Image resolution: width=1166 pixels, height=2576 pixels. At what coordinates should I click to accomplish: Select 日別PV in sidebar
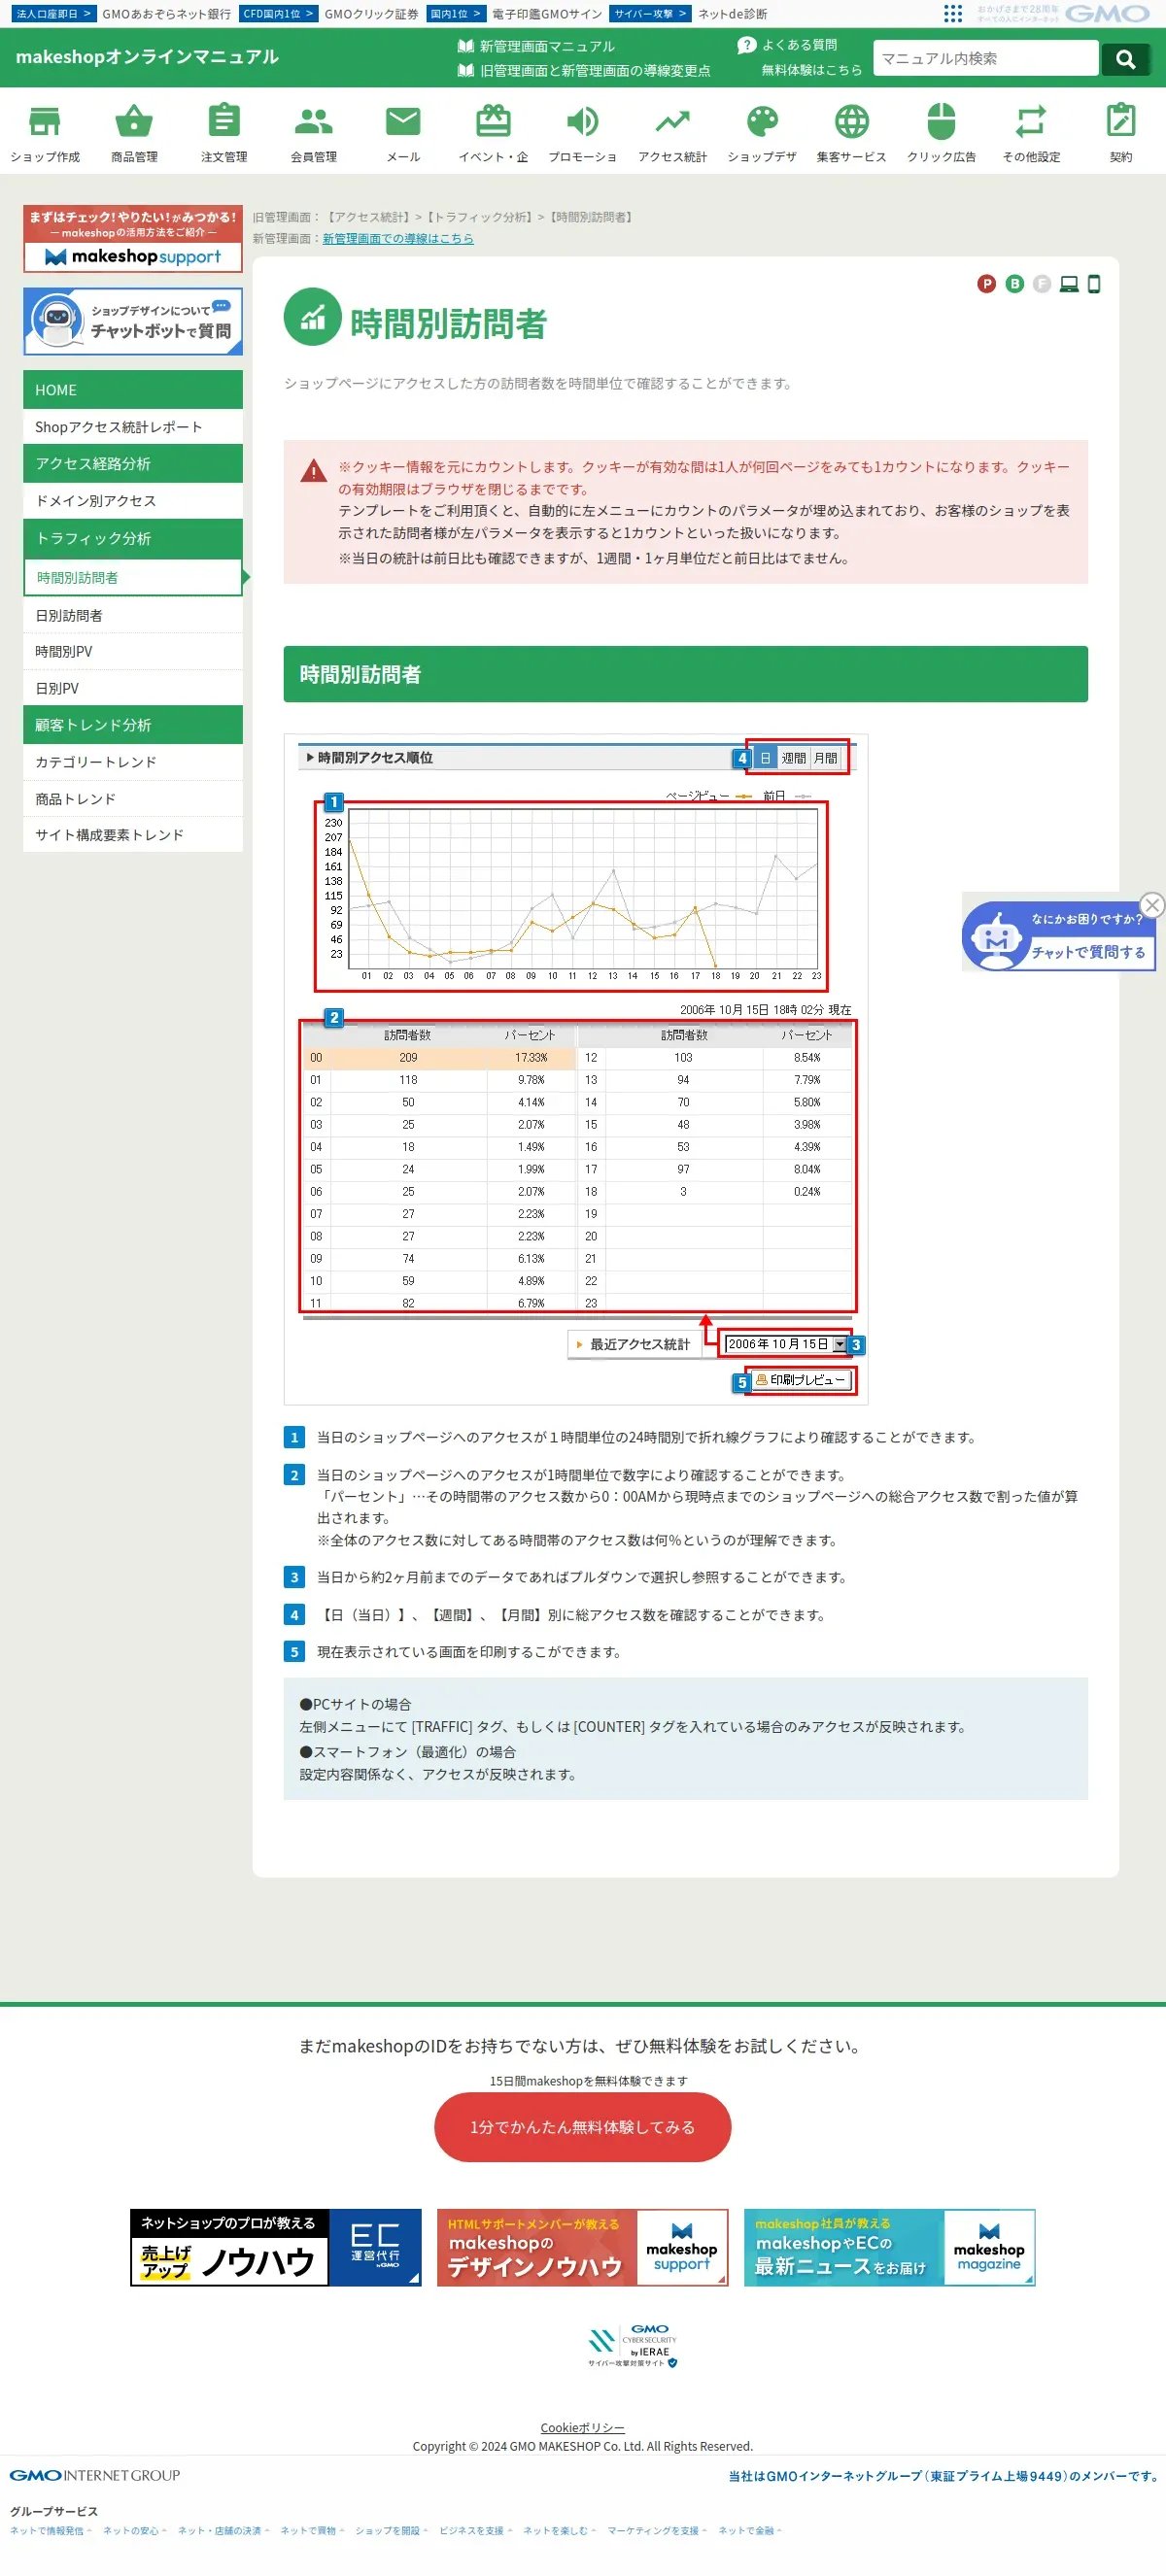pyautogui.click(x=133, y=688)
